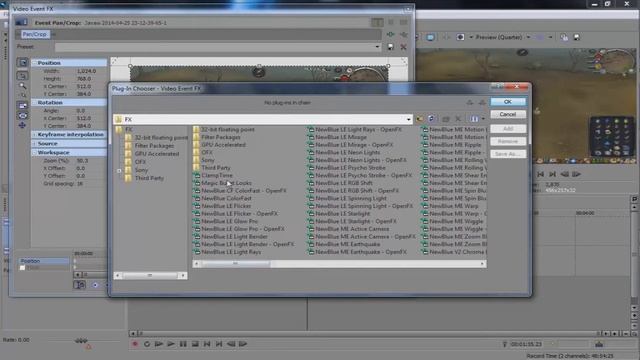Click the disabled Add button
Image resolution: width=640 pixels, height=360 pixels.
tap(508, 129)
